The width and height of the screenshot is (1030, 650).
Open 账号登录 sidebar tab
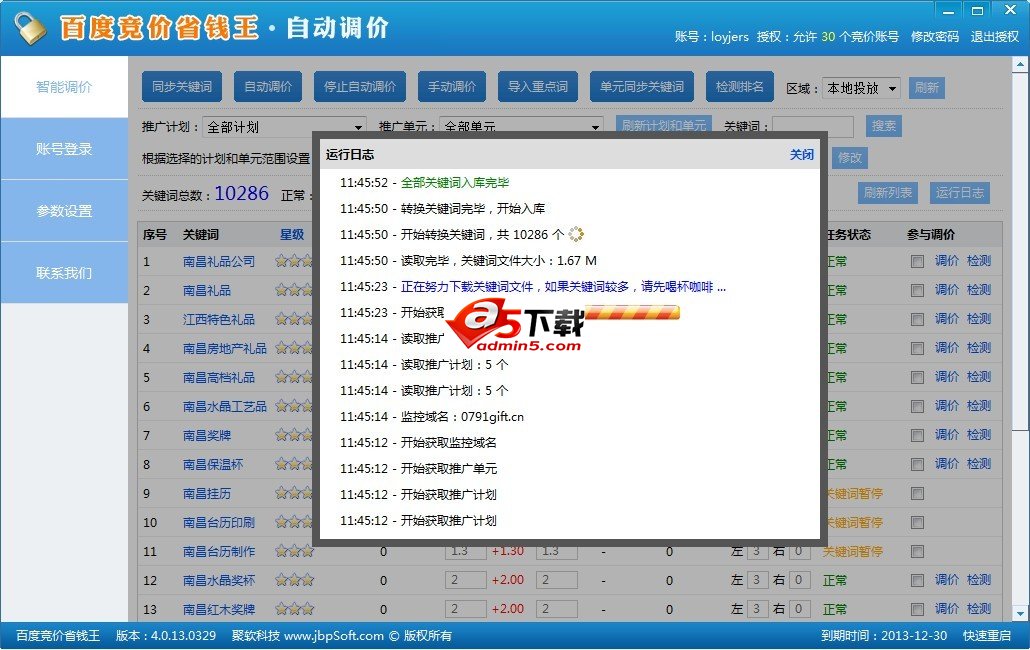(x=64, y=149)
